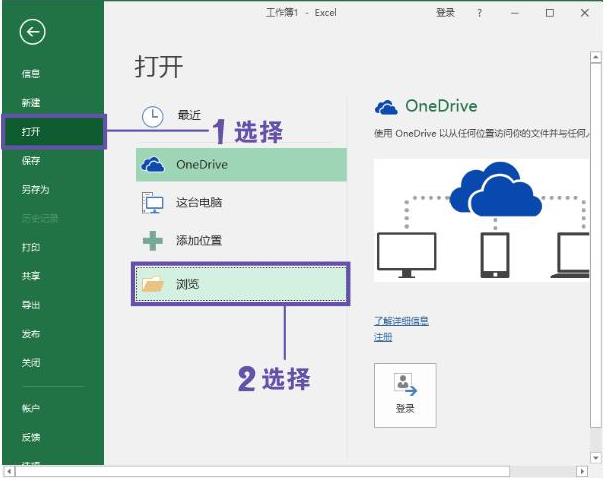
Task: Click the folder icon for 浏览
Action: click(152, 284)
